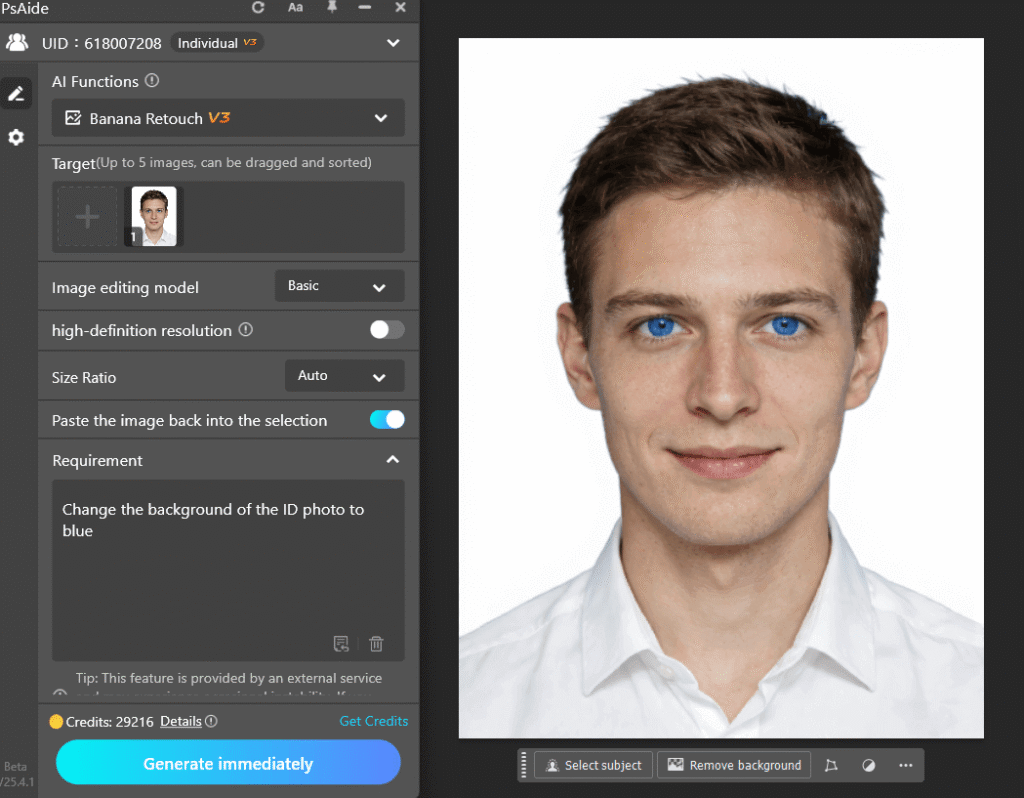
Task: Open the Size Ratio dropdown set to Auto
Action: (x=344, y=376)
